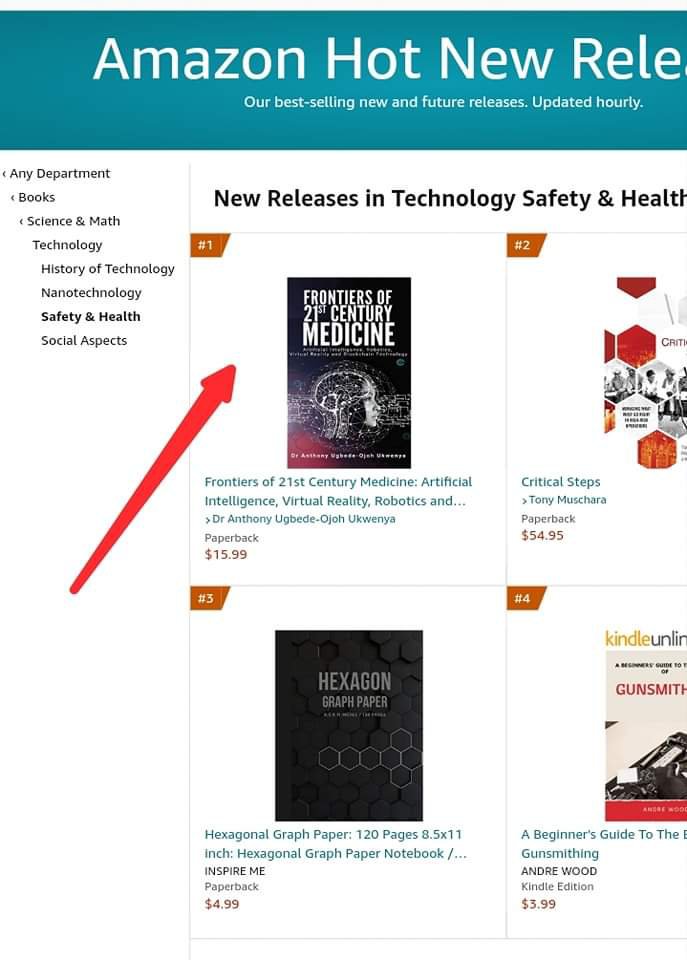The height and width of the screenshot is (960, 687).
Task: Open Social Aspects subcategory
Action: coord(84,340)
